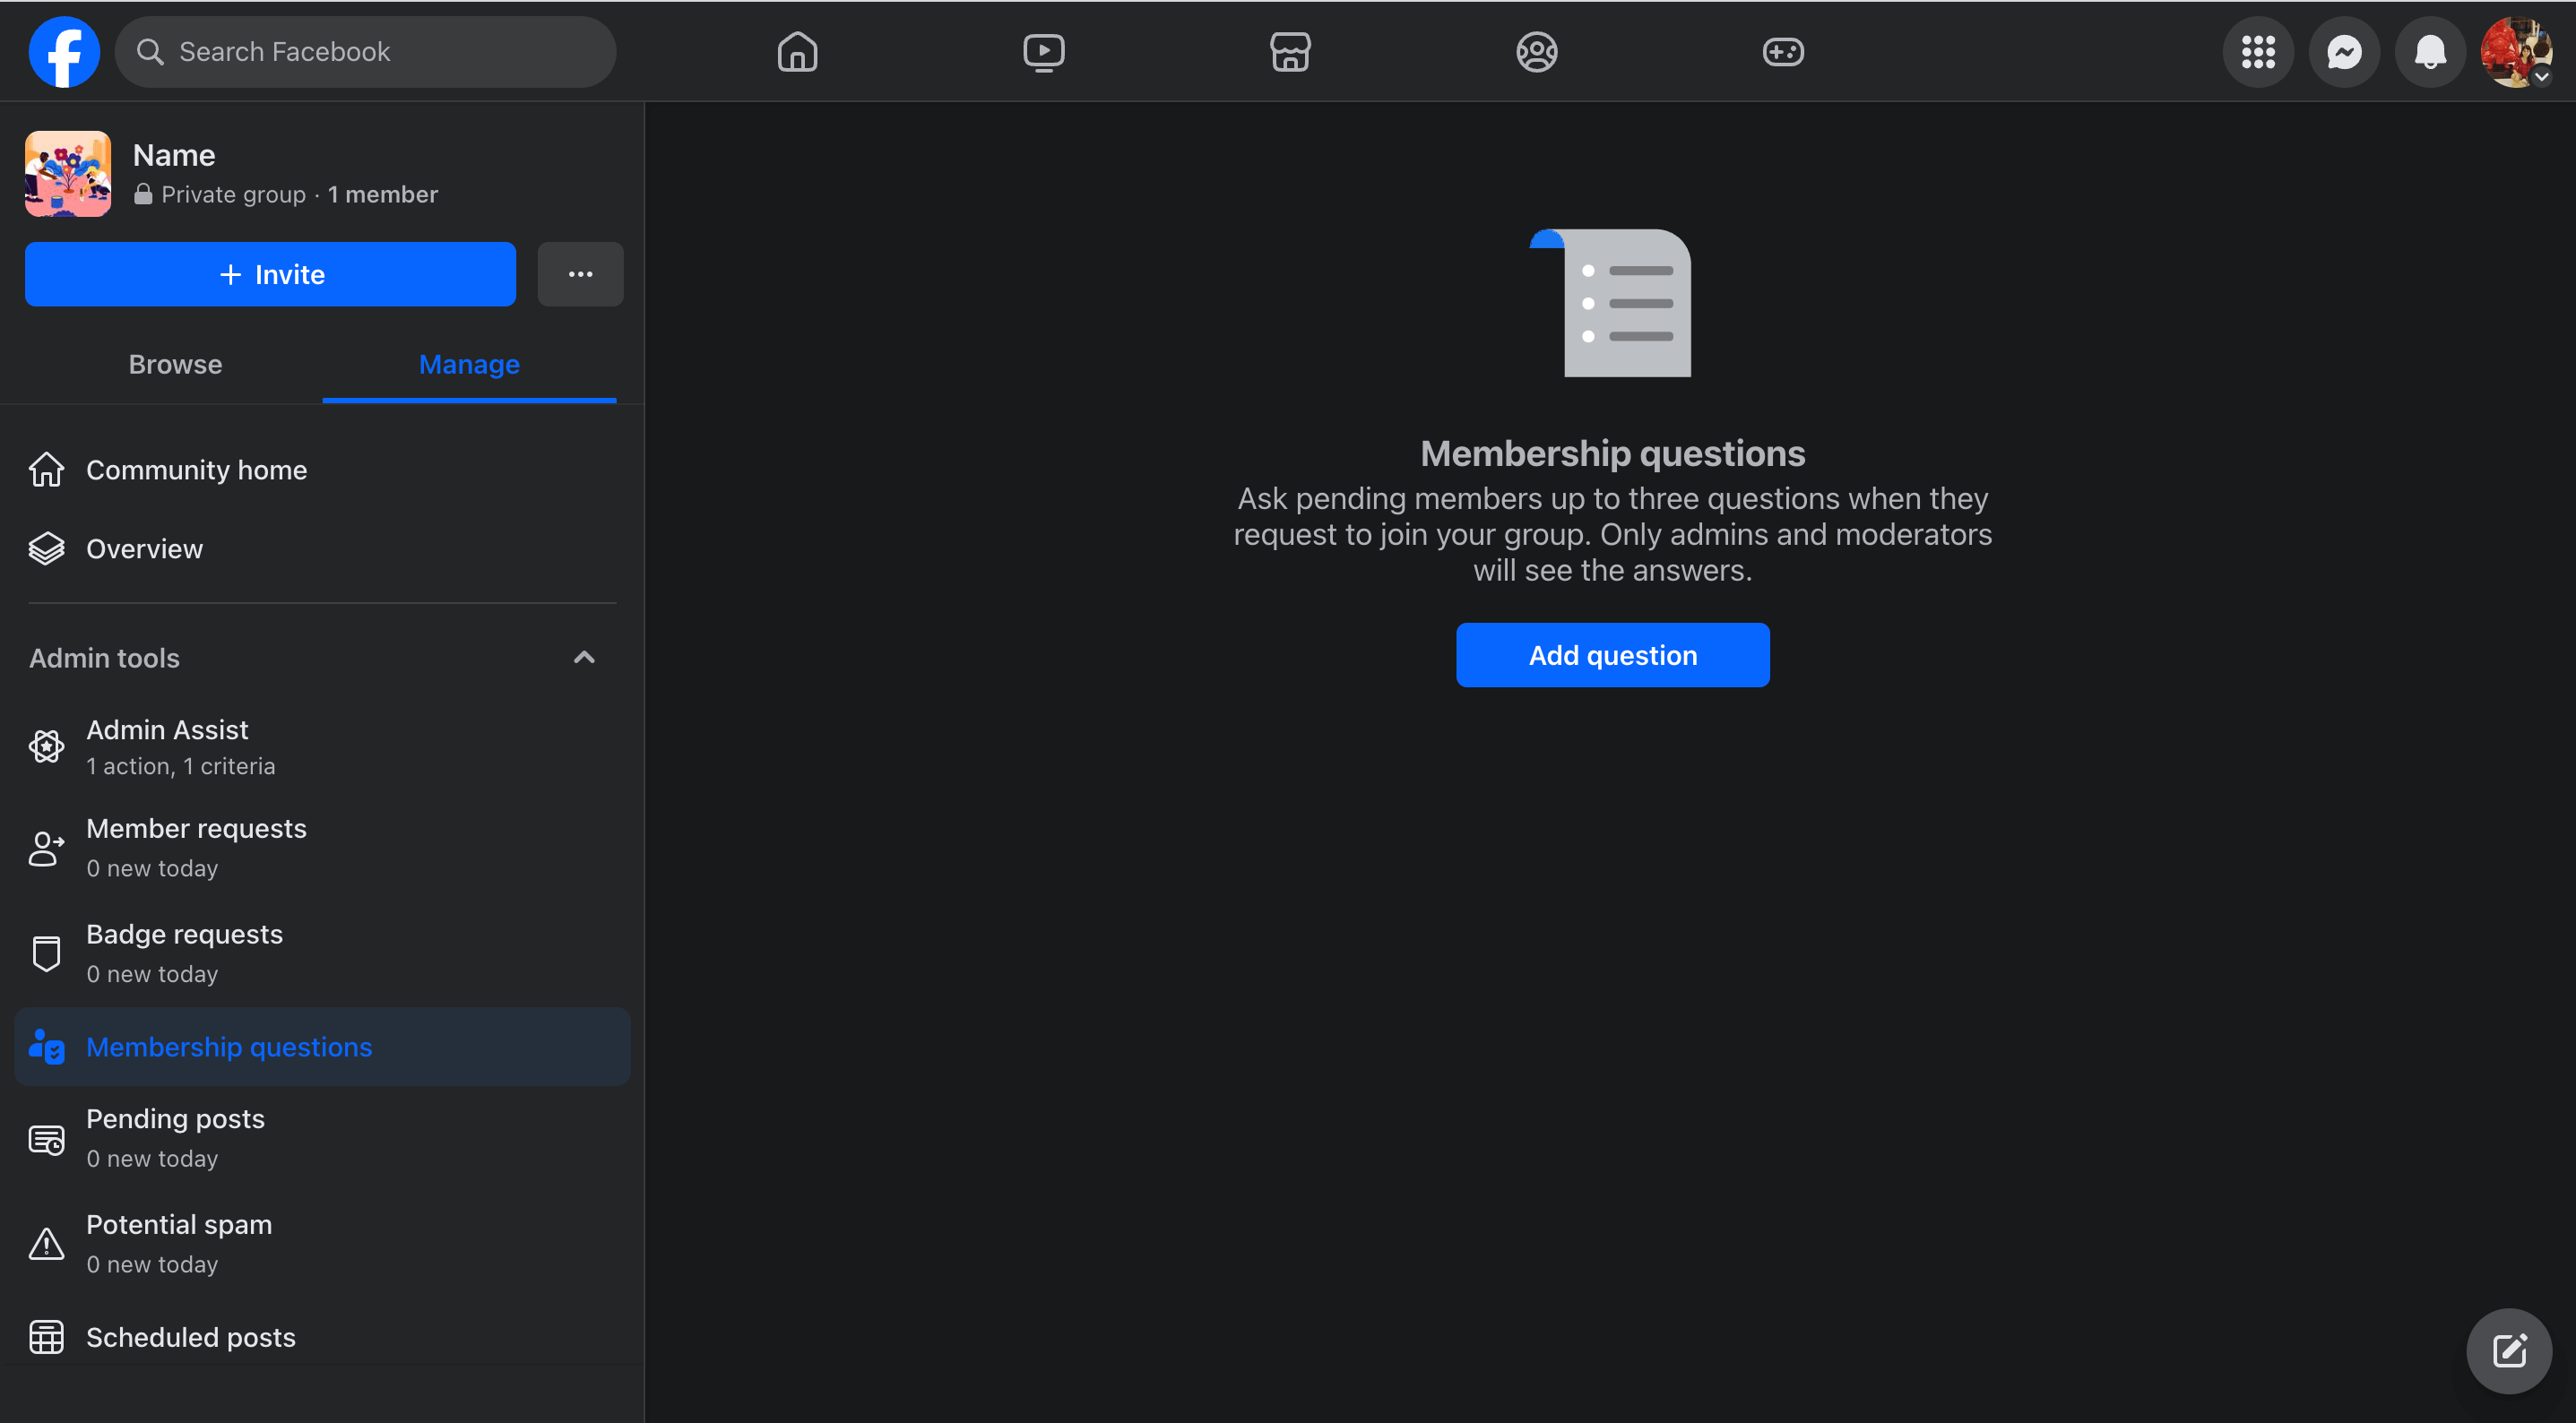Click the Search Facebook field
Screen dimensions: 2576x1423
click(x=366, y=52)
